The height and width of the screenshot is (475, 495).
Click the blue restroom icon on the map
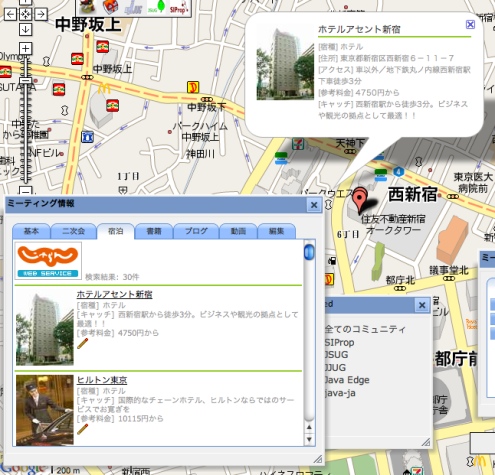[87, 137]
